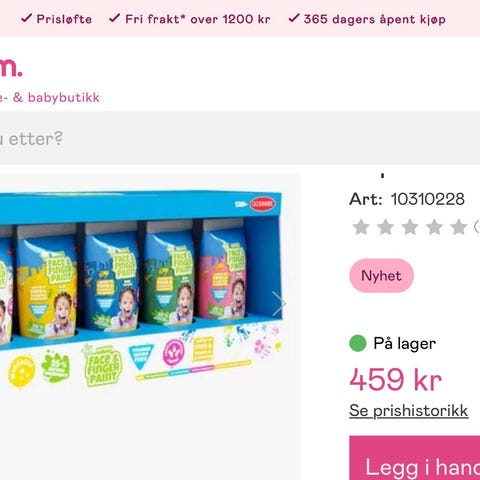Open the Fri frakt over 1200 kr info

[197, 19]
